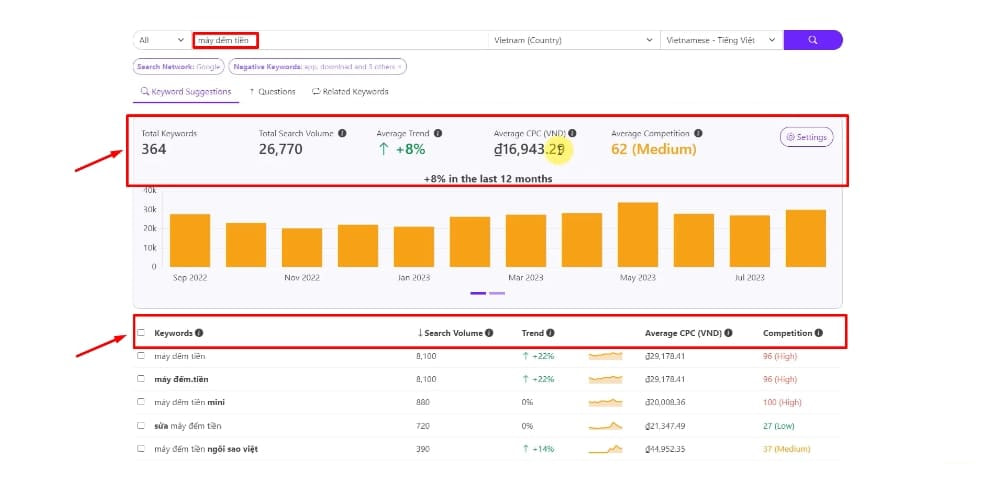Click the 390 search volume value
The width and height of the screenshot is (1000, 500).
423,449
